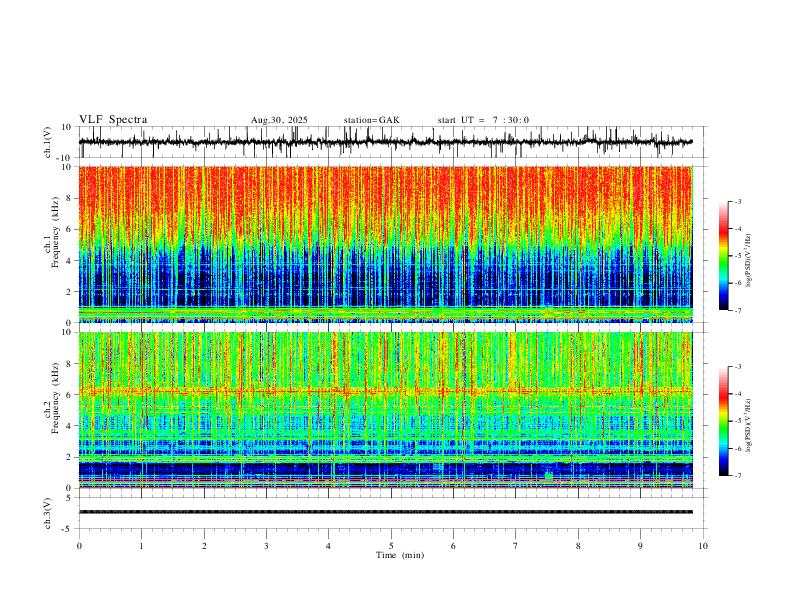Click the "8" kHz tick on ch.1 frequency axis

point(70,198)
